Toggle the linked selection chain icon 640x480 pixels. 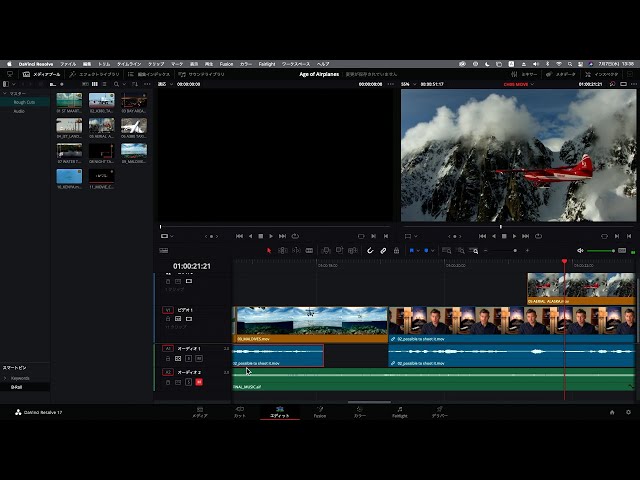point(383,250)
